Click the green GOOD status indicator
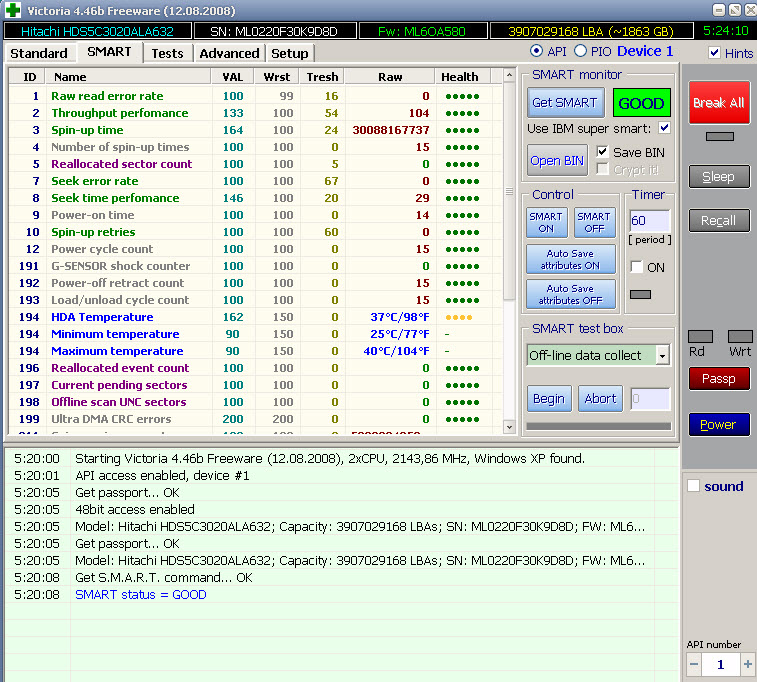Screen dimensions: 757x682 (641, 103)
